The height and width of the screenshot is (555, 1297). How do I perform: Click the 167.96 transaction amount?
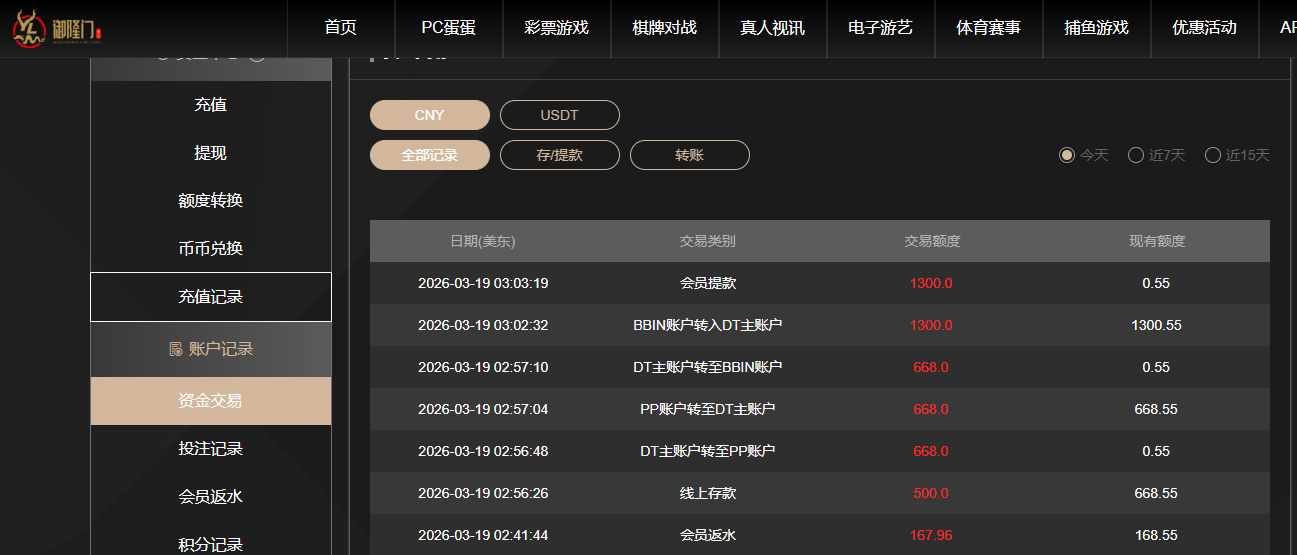point(931,535)
